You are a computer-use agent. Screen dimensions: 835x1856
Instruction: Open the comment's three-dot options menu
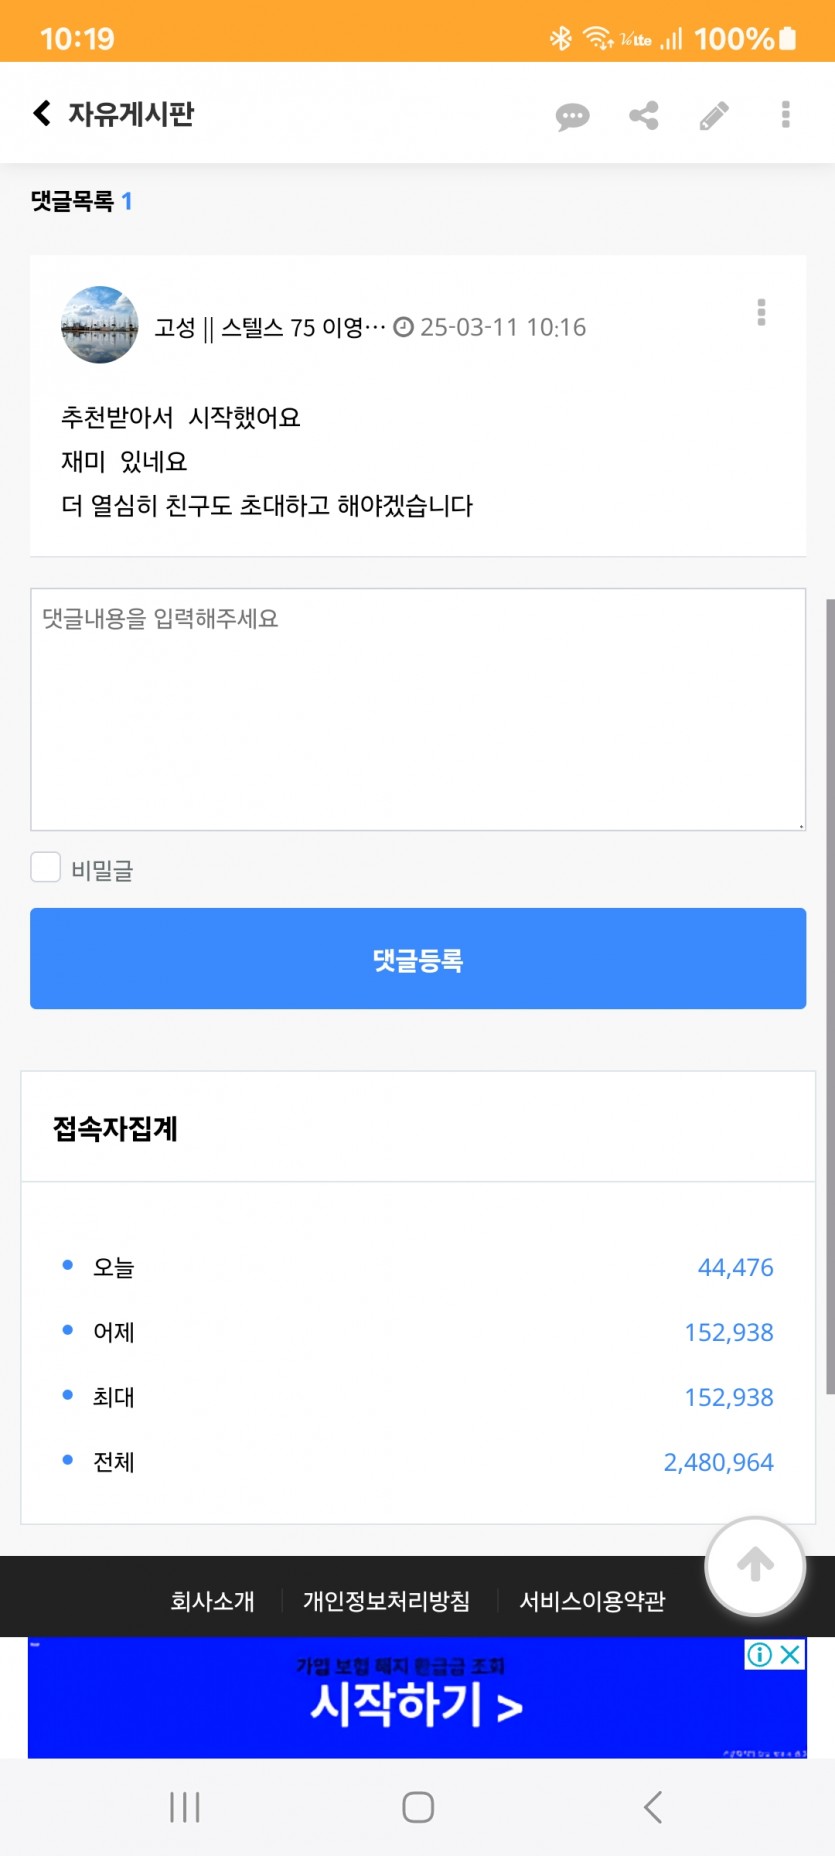[x=762, y=312]
